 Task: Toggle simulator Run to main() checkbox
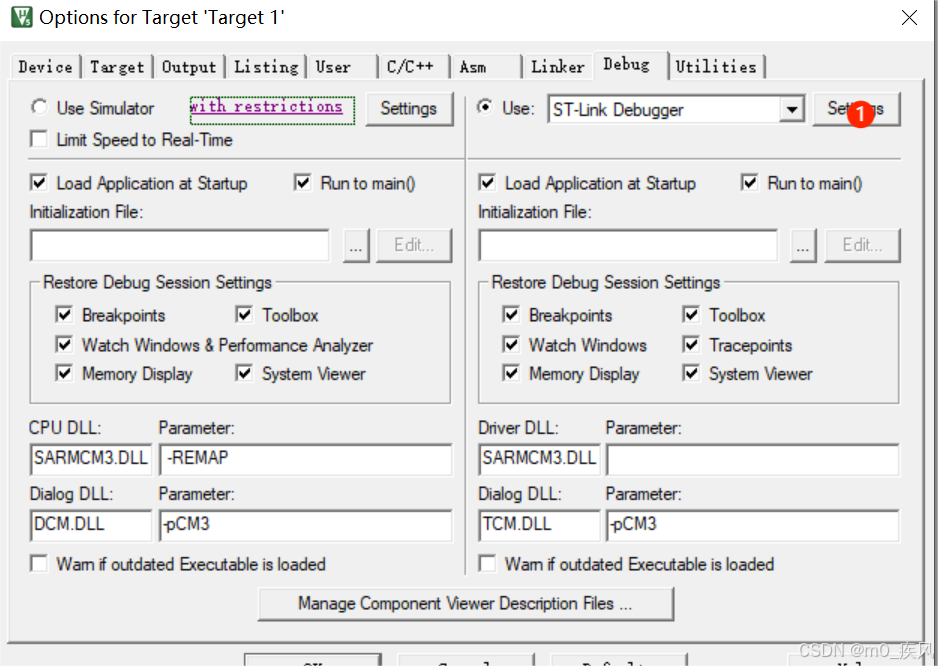[x=303, y=183]
